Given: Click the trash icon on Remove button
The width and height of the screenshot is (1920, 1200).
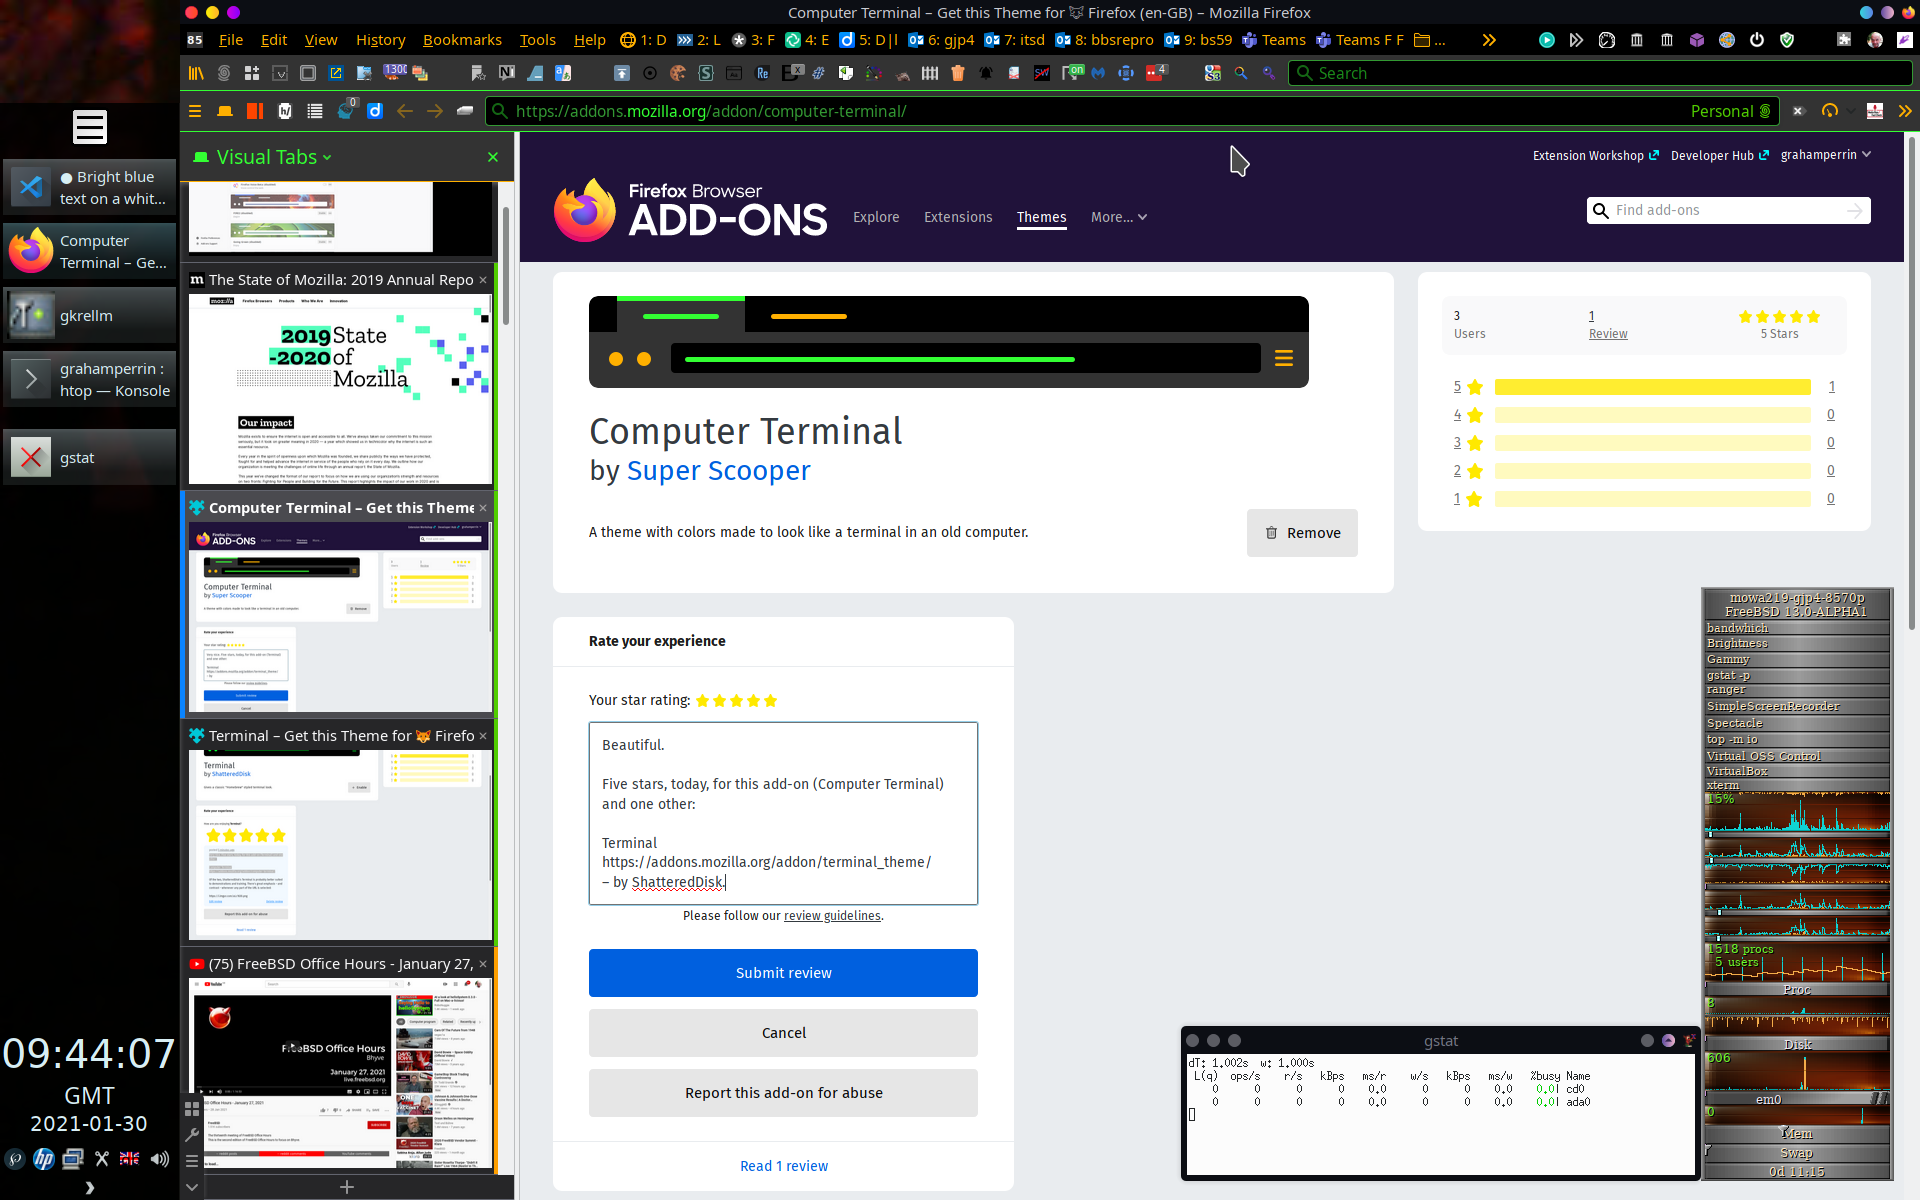Looking at the screenshot, I should coord(1271,533).
